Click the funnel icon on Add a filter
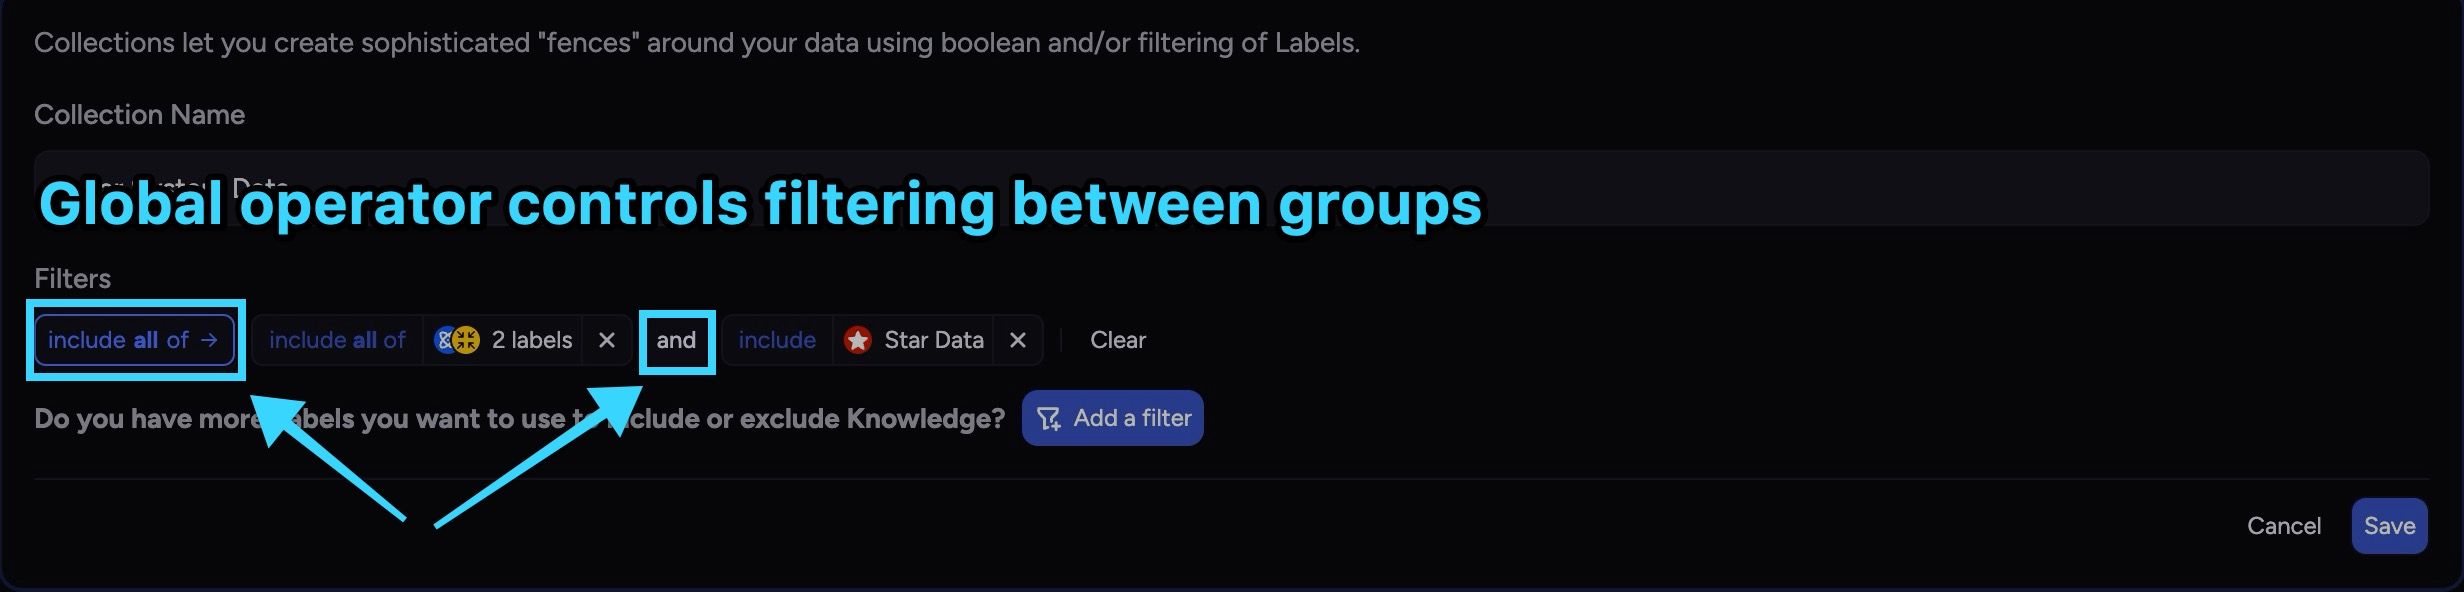Image resolution: width=2464 pixels, height=592 pixels. point(1048,418)
